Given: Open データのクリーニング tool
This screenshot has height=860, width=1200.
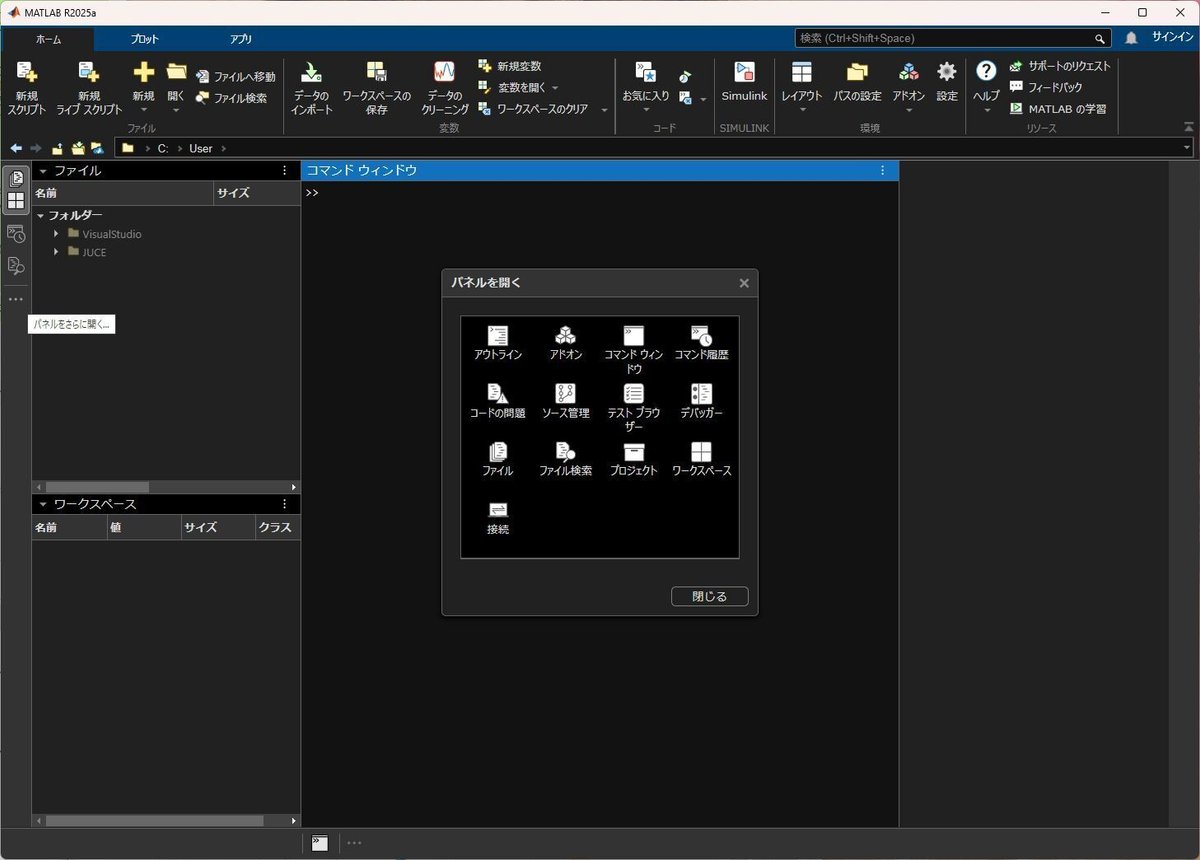Looking at the screenshot, I should 444,87.
